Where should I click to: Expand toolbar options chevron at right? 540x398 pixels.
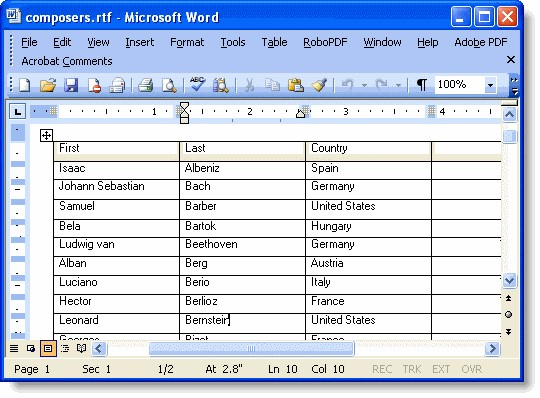(514, 86)
